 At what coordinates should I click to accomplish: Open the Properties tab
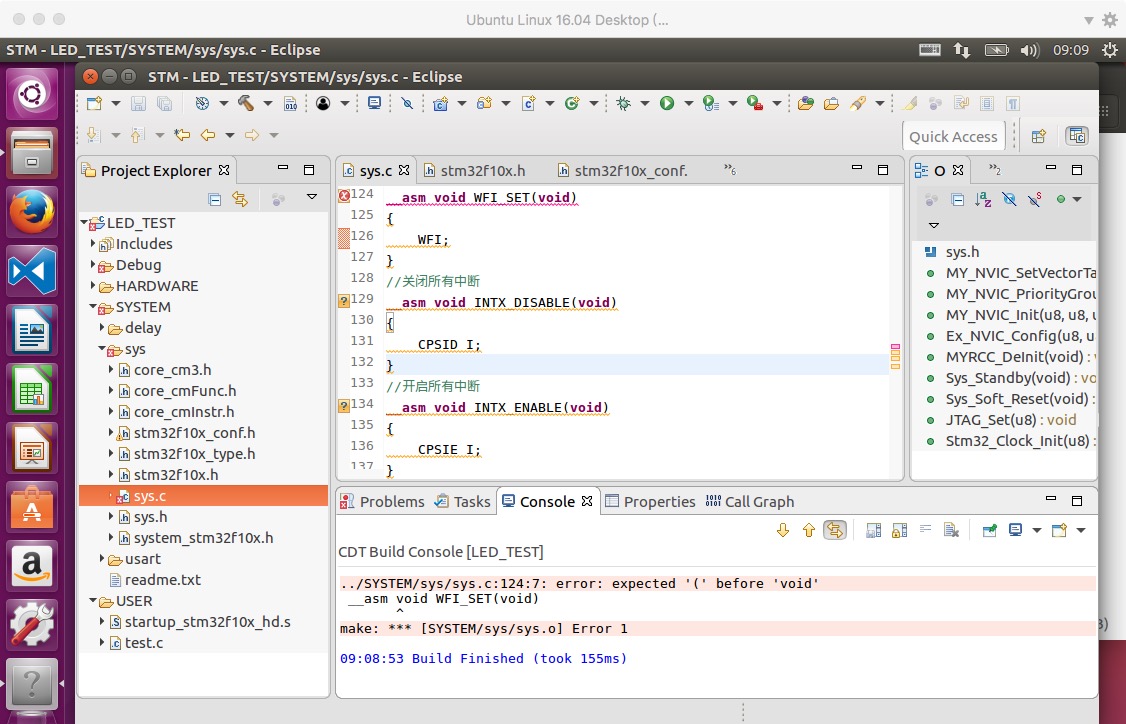click(651, 501)
